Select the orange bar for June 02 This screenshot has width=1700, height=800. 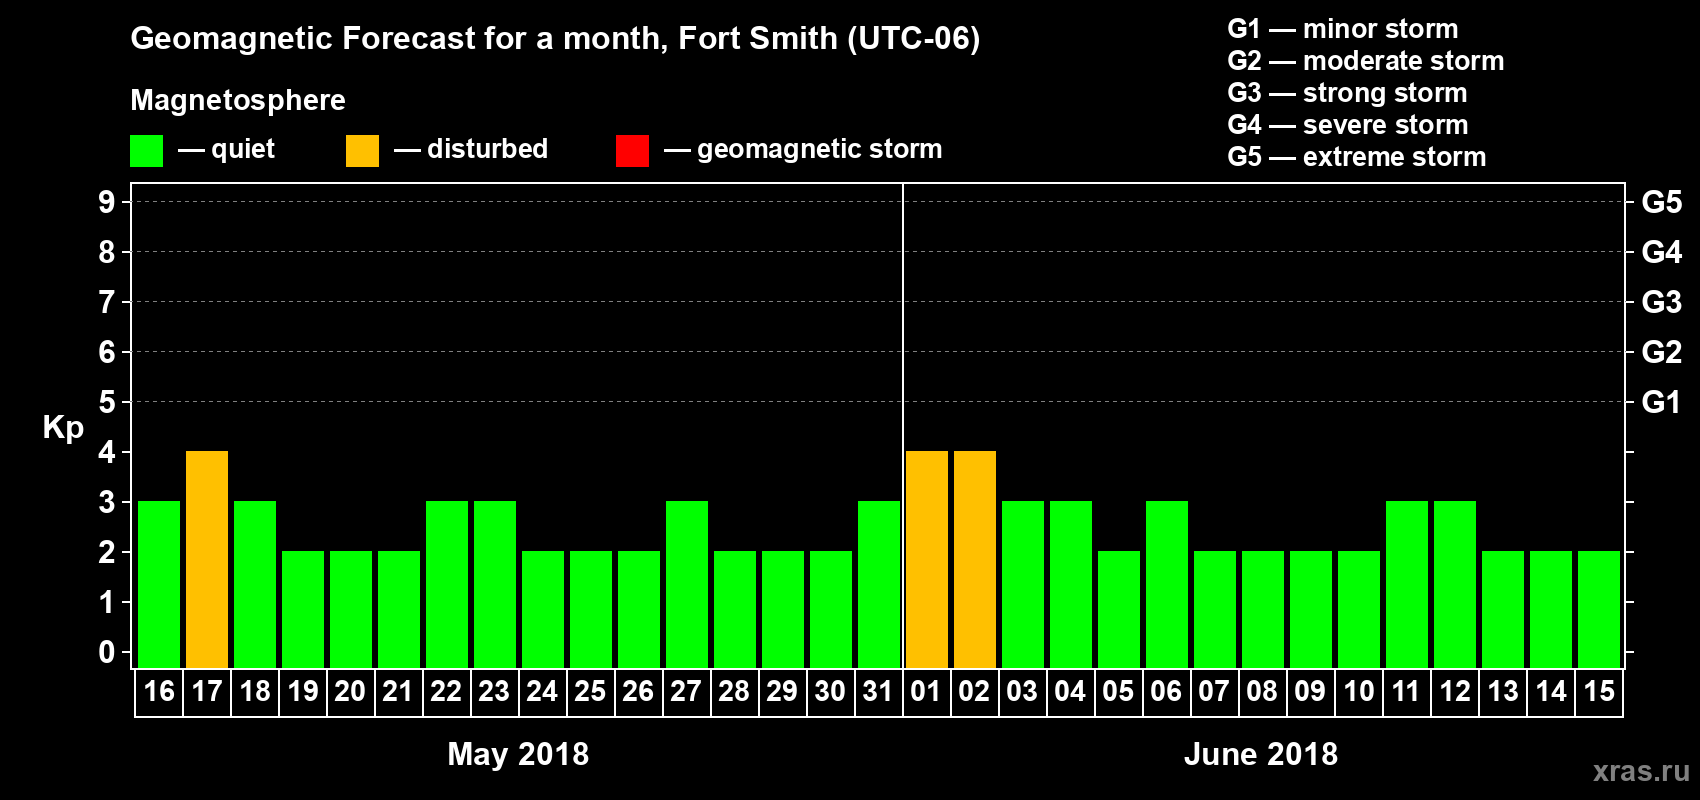(975, 559)
